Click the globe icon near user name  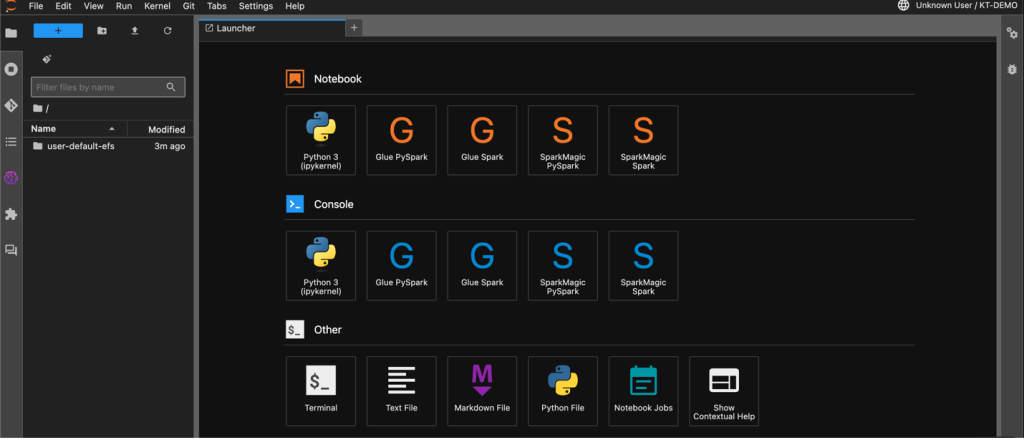[x=903, y=5]
